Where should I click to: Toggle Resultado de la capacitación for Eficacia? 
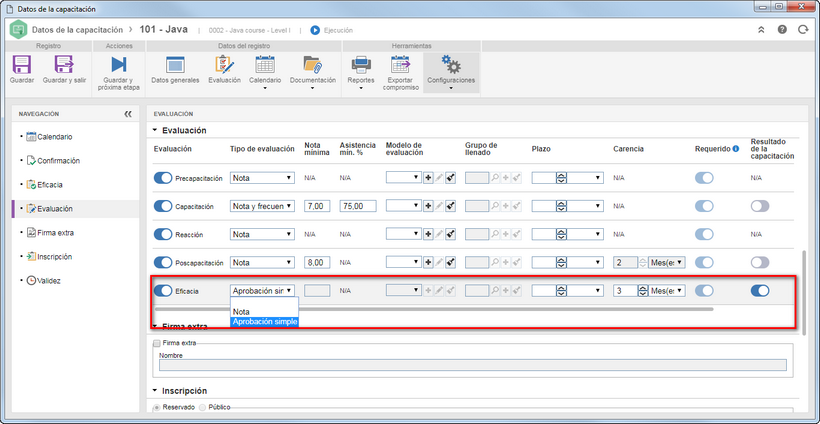click(760, 291)
